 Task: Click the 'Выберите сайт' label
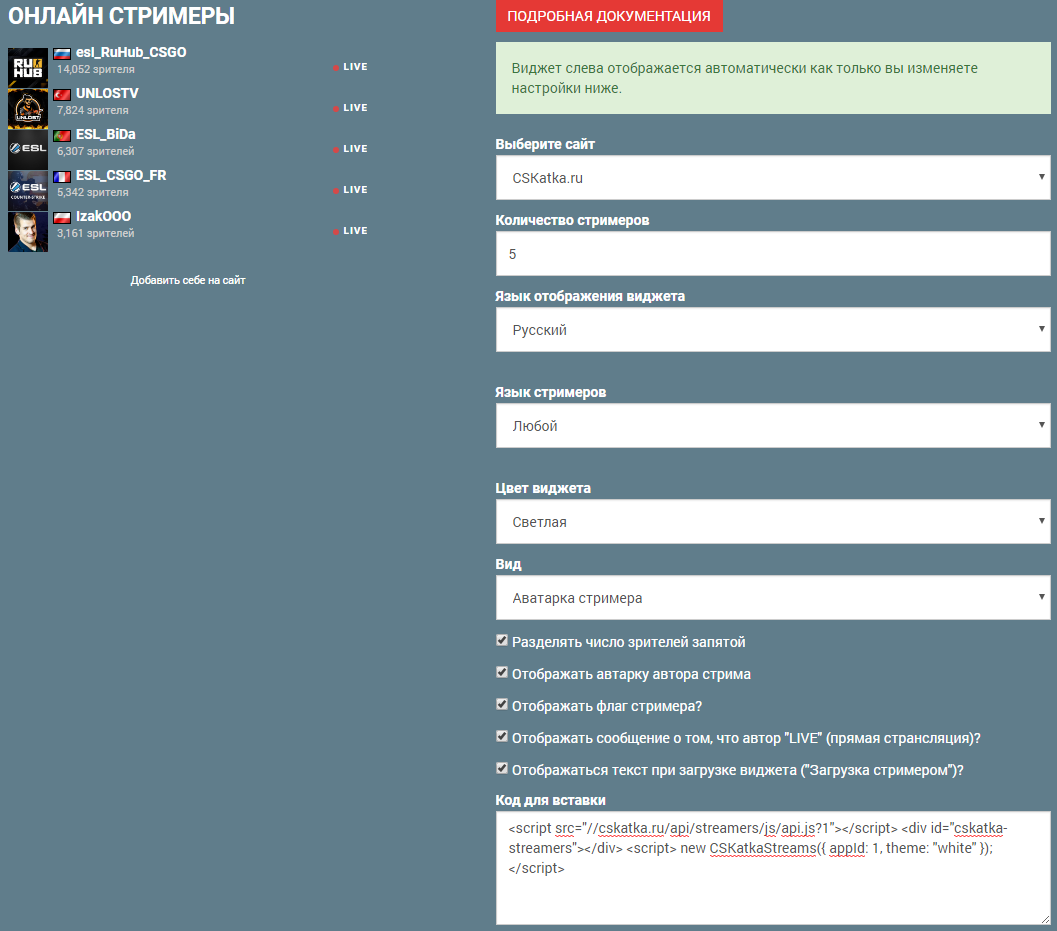[x=545, y=144]
